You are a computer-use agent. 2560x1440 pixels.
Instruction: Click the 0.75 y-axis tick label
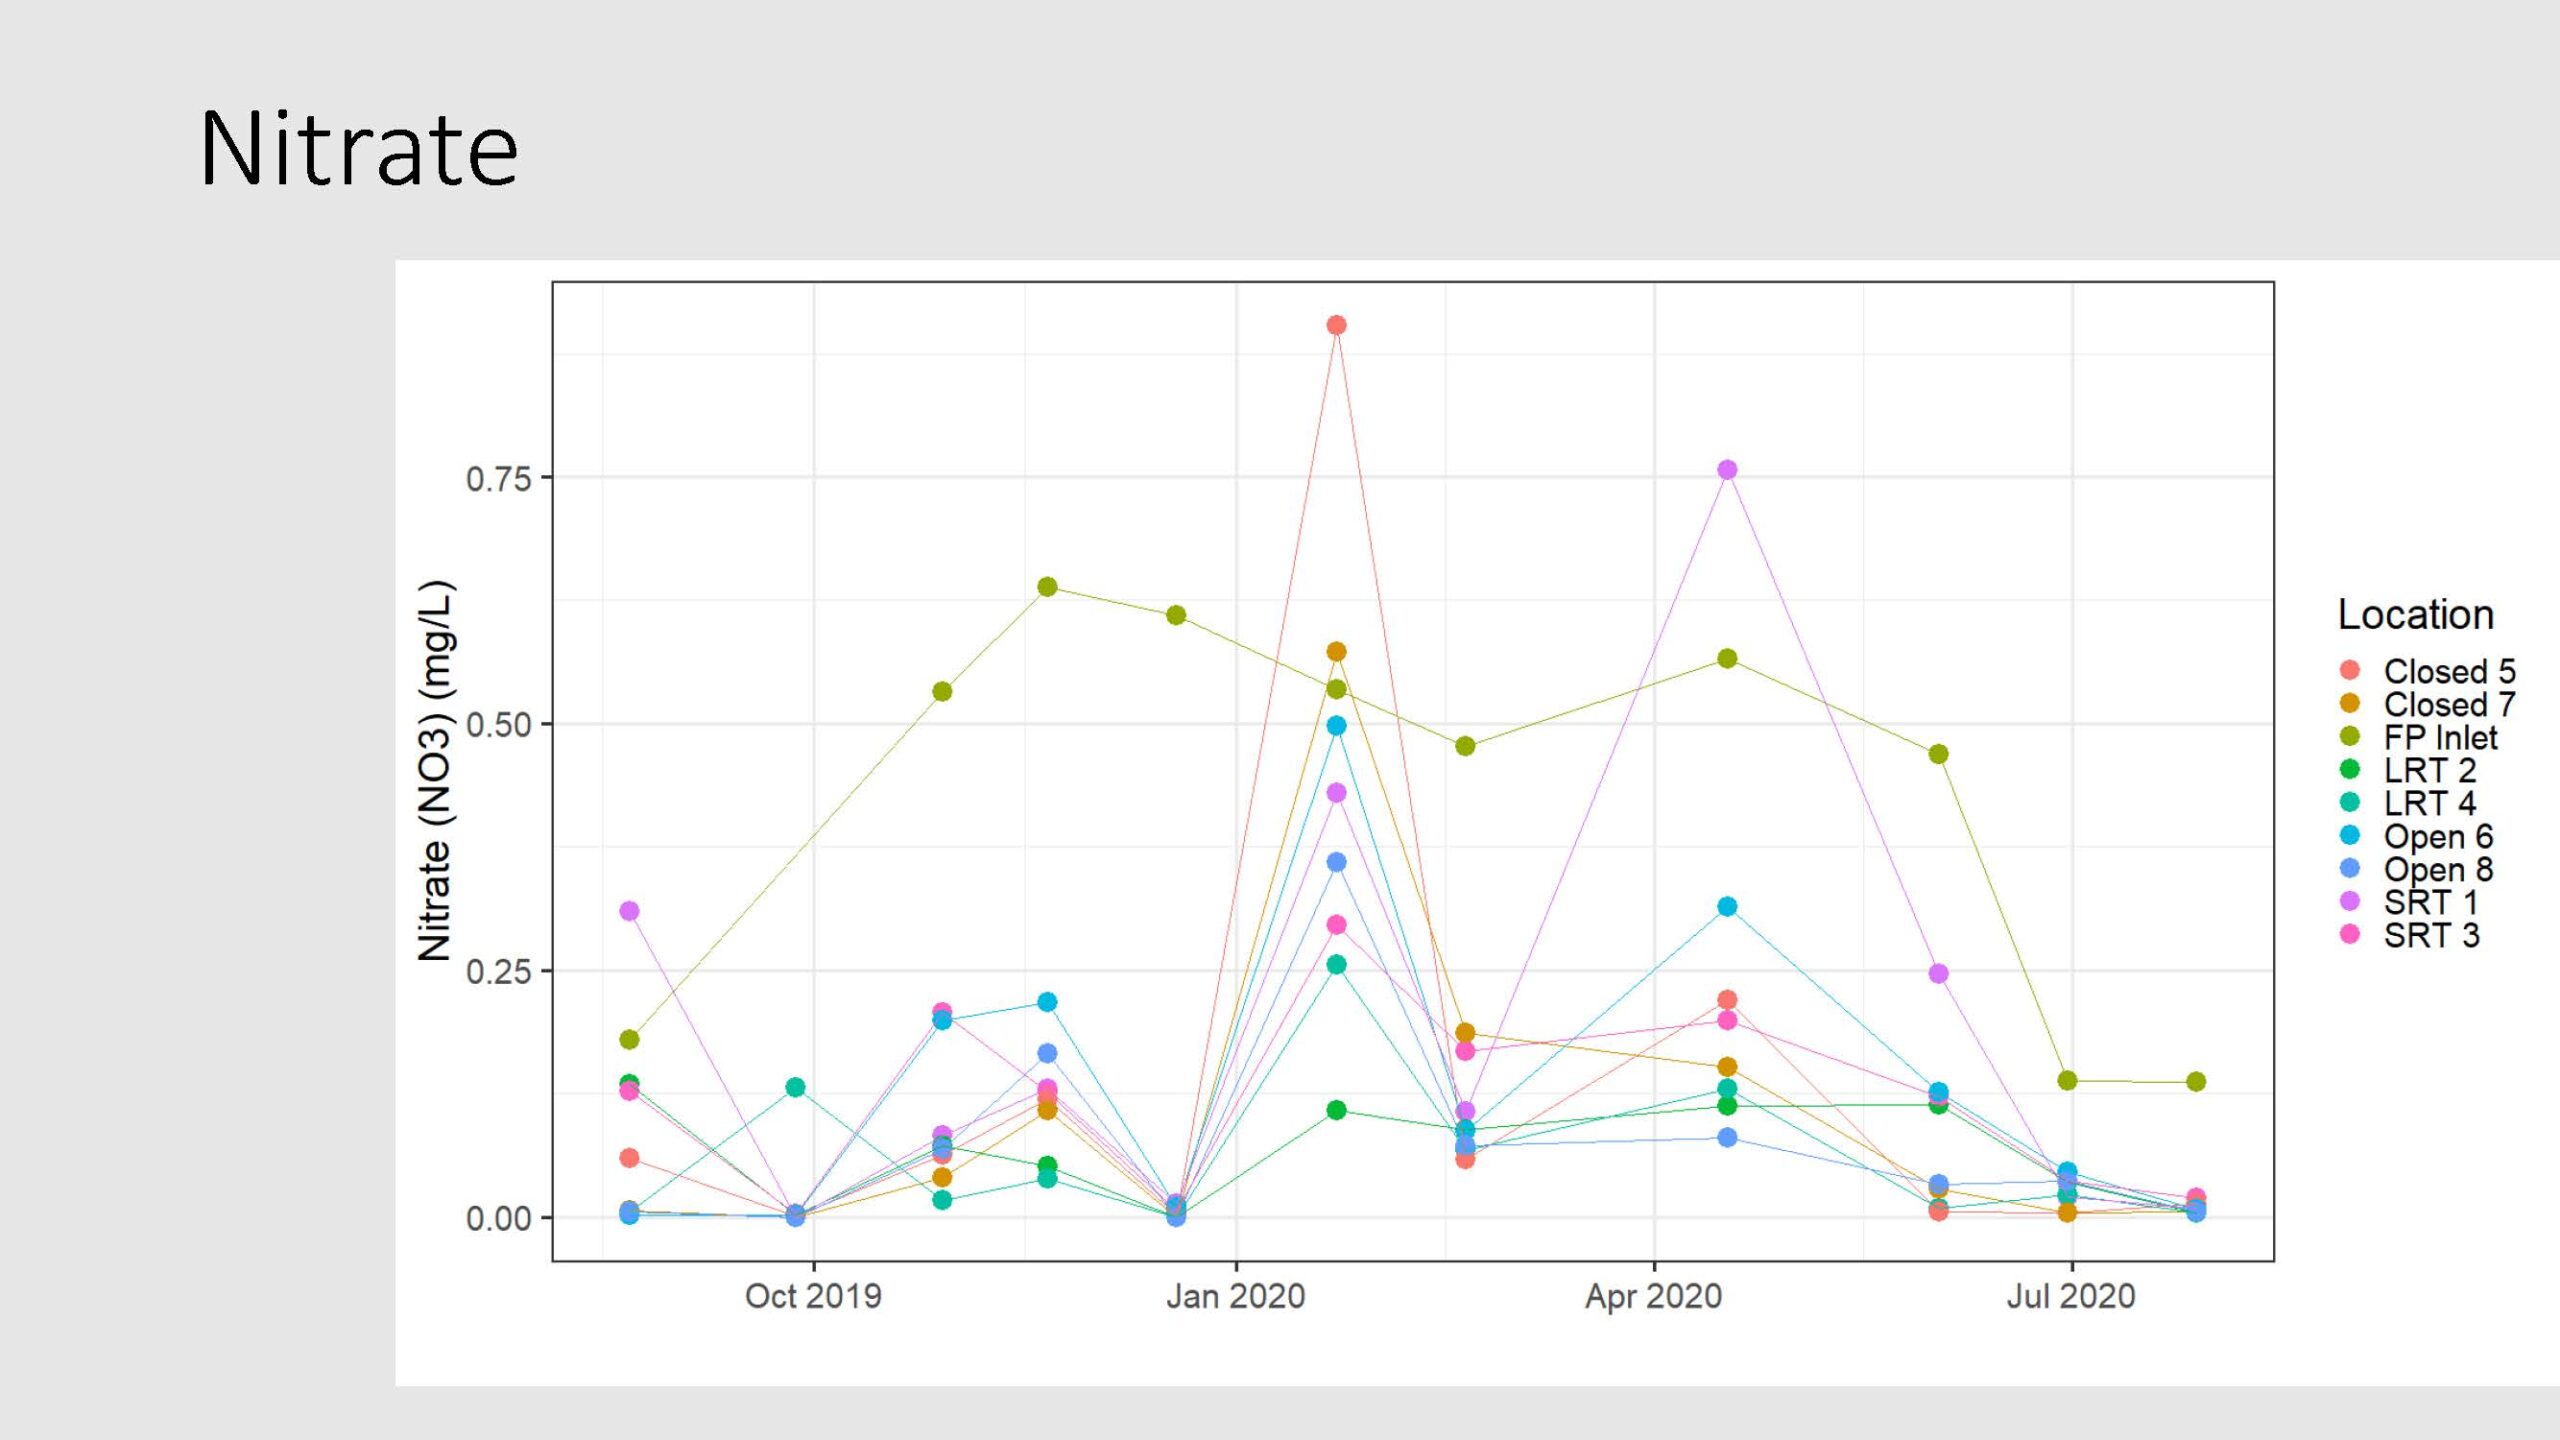(x=498, y=479)
